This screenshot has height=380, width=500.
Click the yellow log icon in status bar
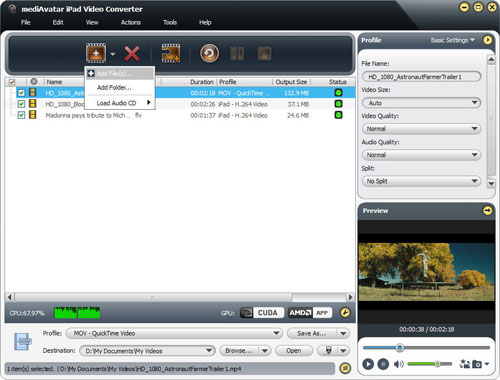[x=345, y=368]
